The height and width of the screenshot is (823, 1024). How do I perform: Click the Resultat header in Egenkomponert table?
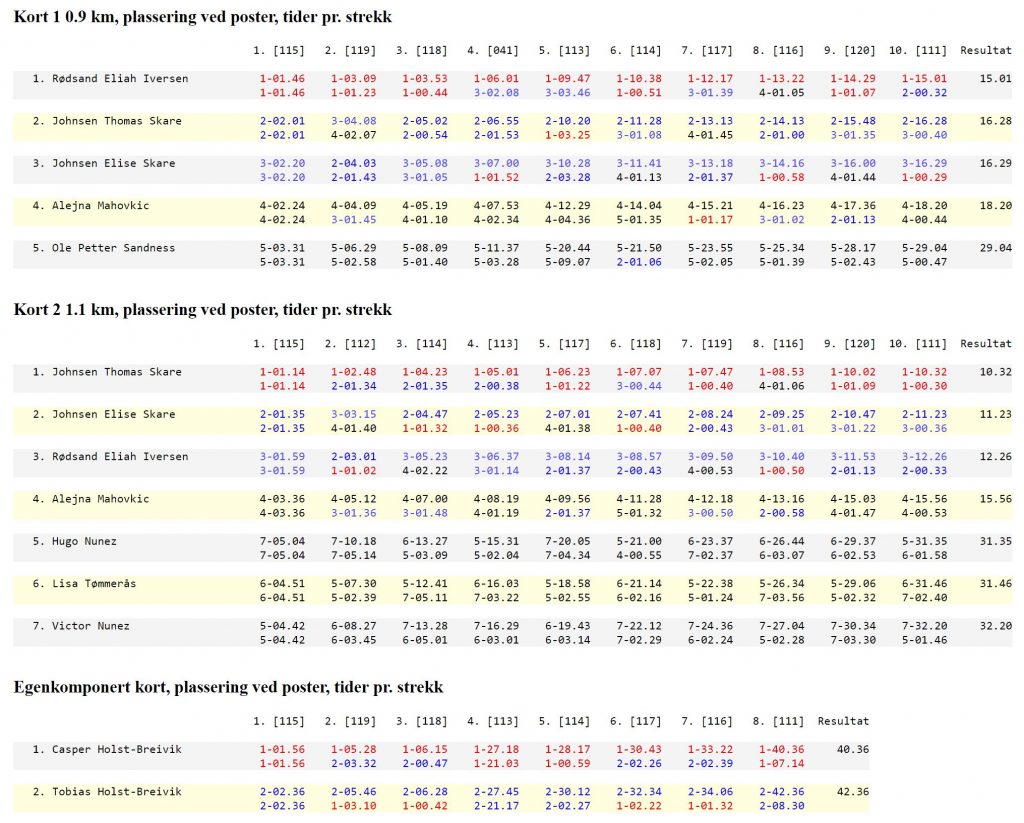click(x=843, y=720)
